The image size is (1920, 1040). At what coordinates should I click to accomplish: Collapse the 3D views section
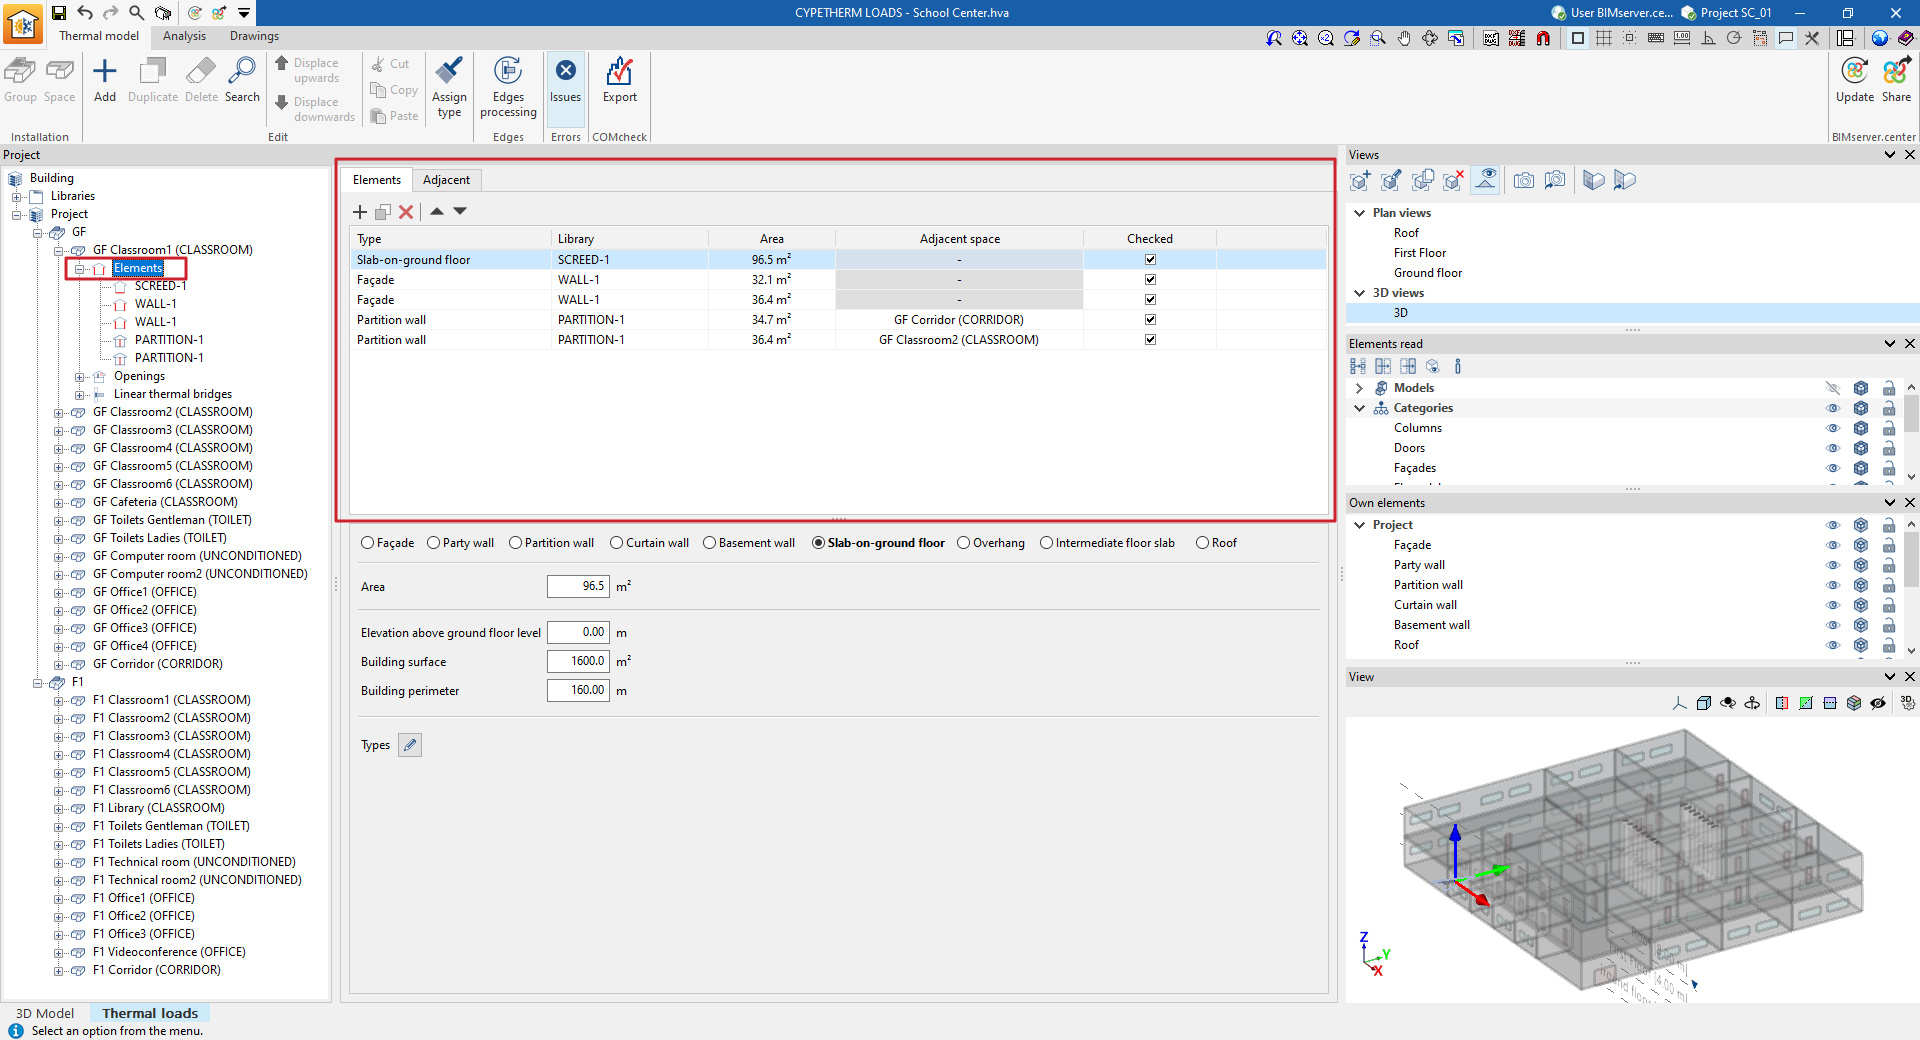coord(1360,293)
